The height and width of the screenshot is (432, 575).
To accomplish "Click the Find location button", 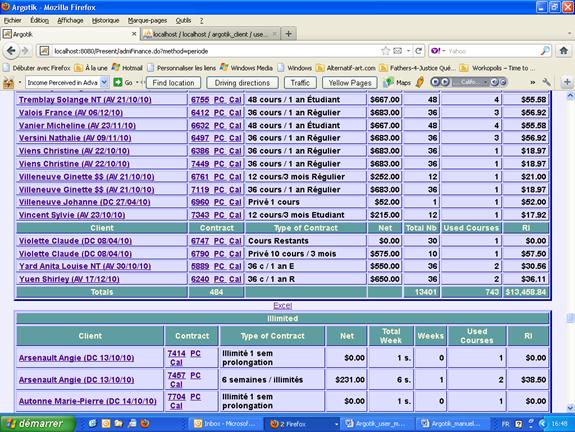I will tap(173, 83).
